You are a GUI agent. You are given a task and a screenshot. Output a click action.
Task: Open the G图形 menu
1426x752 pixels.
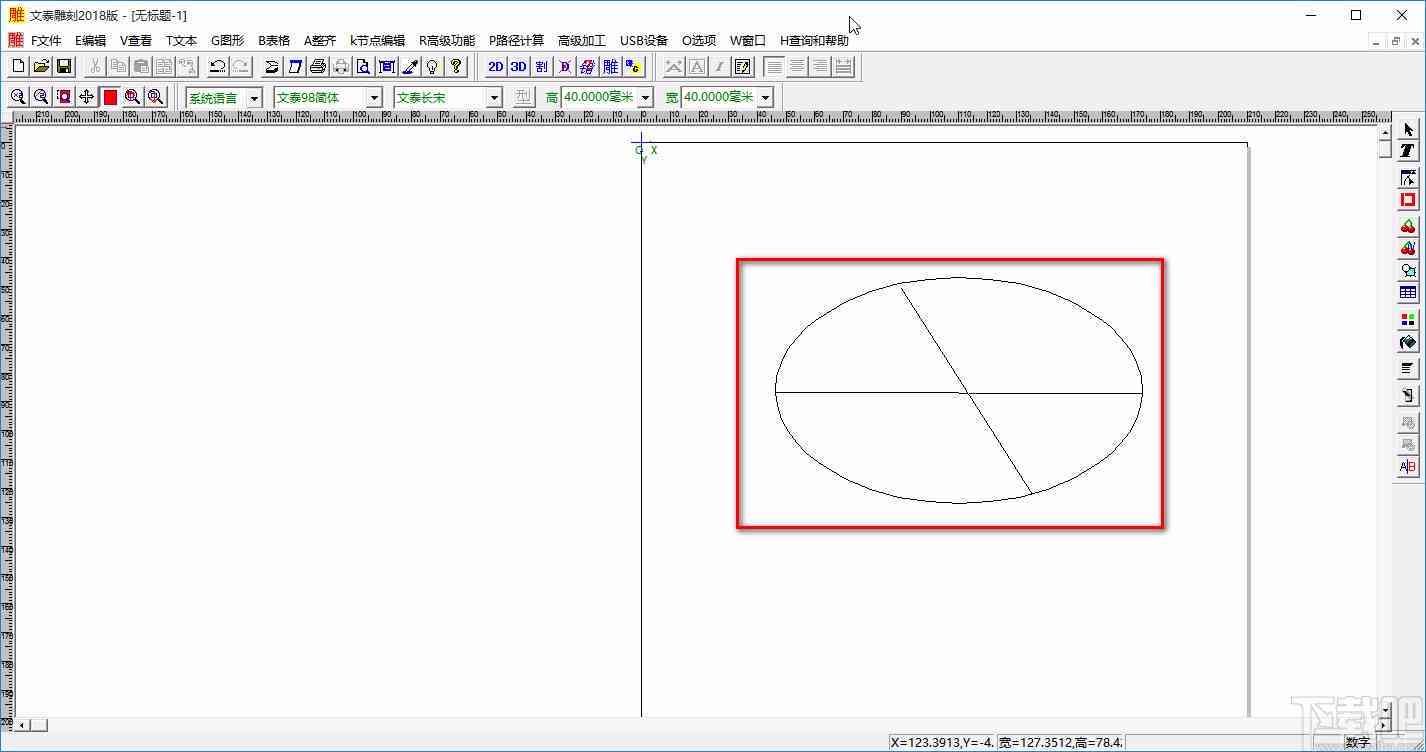point(227,41)
